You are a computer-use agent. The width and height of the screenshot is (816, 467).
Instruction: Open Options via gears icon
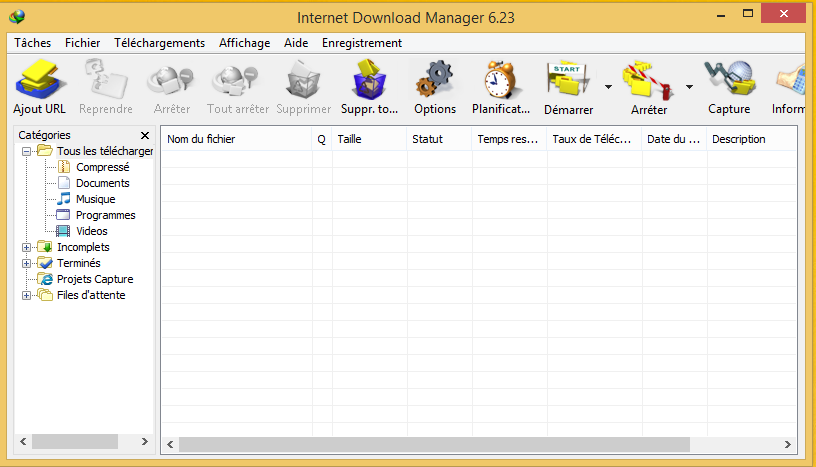pos(434,79)
